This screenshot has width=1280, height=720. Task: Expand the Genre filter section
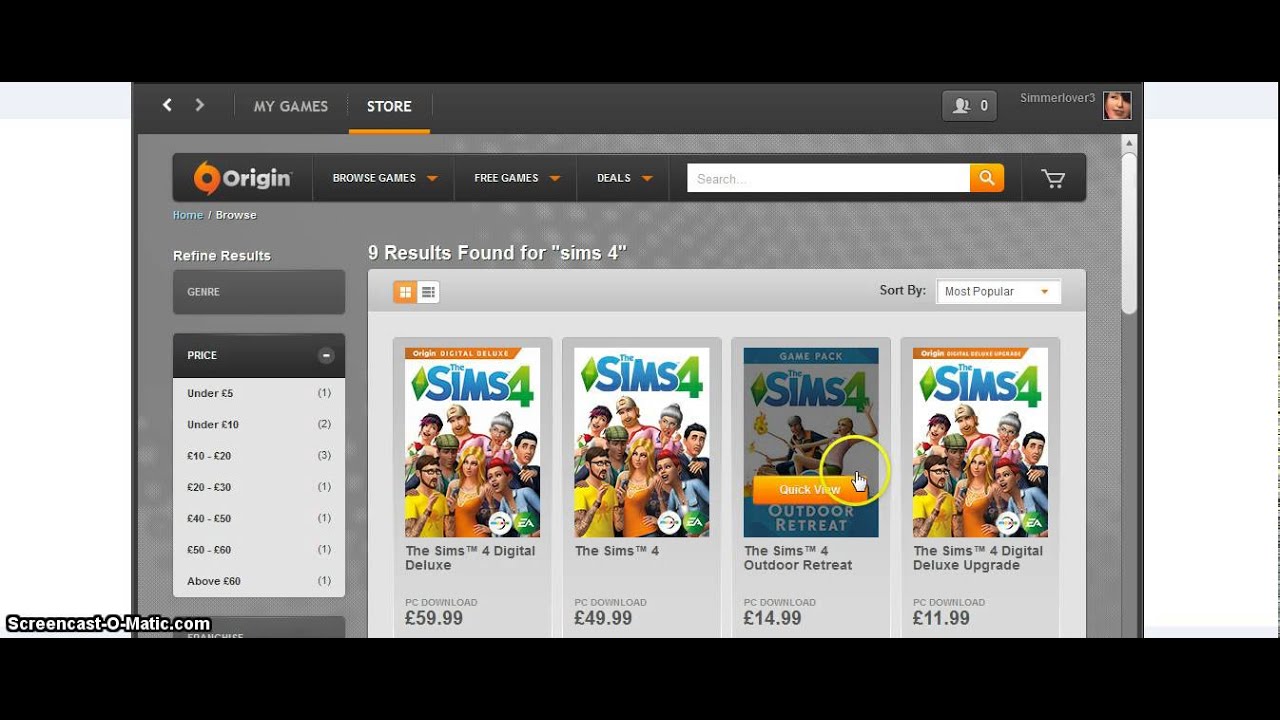pyautogui.click(x=259, y=292)
